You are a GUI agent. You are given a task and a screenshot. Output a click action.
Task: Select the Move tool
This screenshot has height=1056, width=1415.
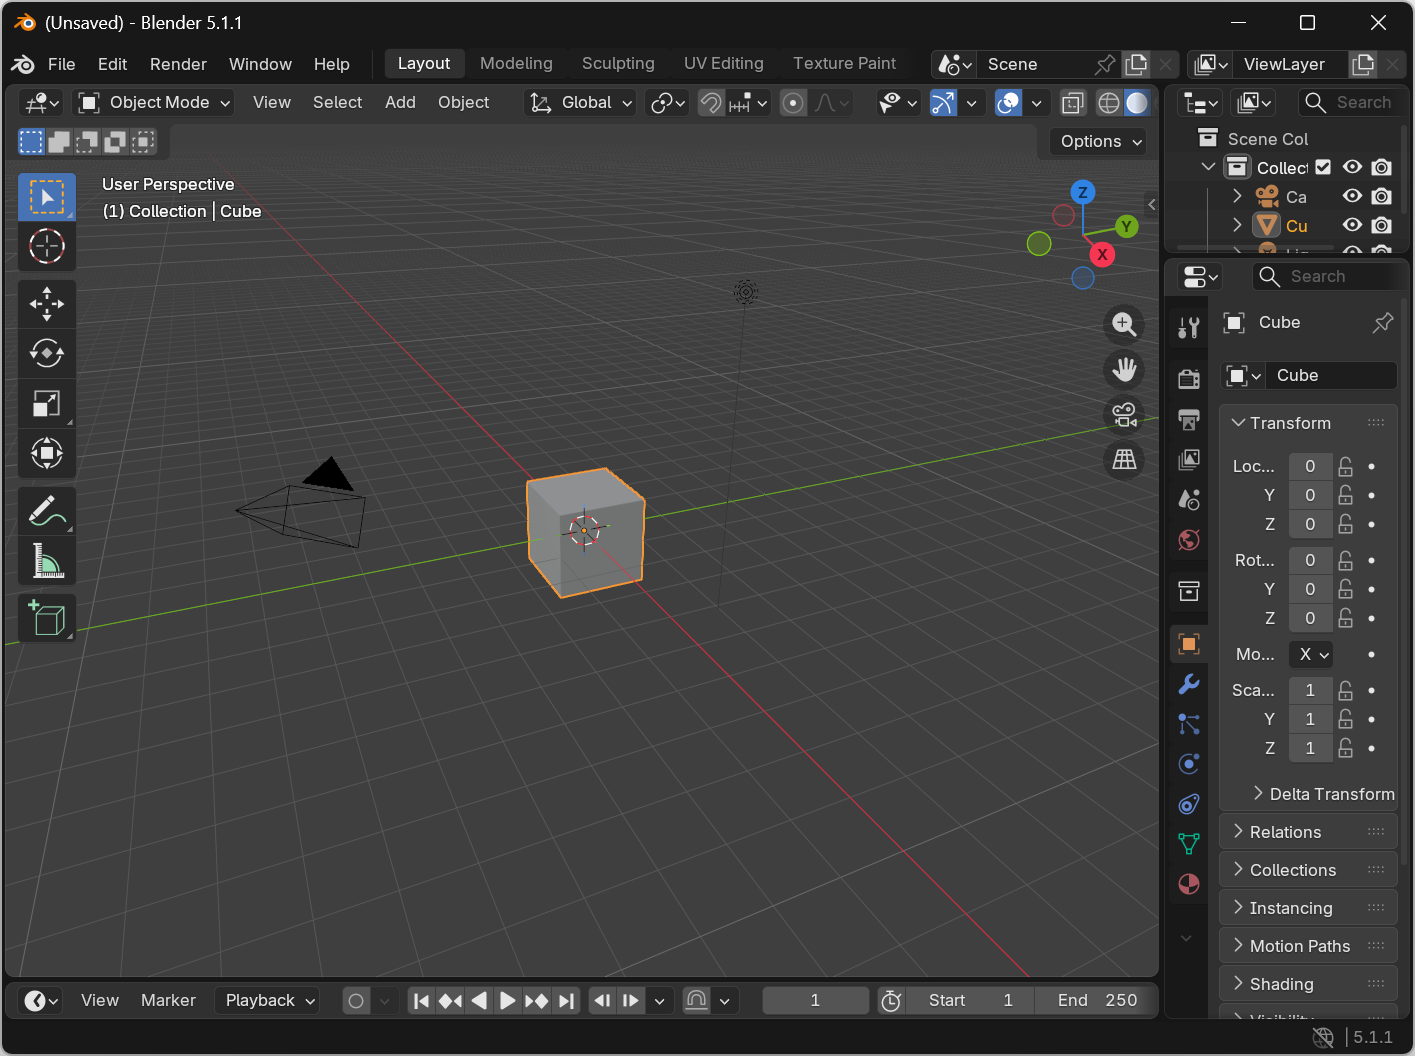[x=47, y=304]
